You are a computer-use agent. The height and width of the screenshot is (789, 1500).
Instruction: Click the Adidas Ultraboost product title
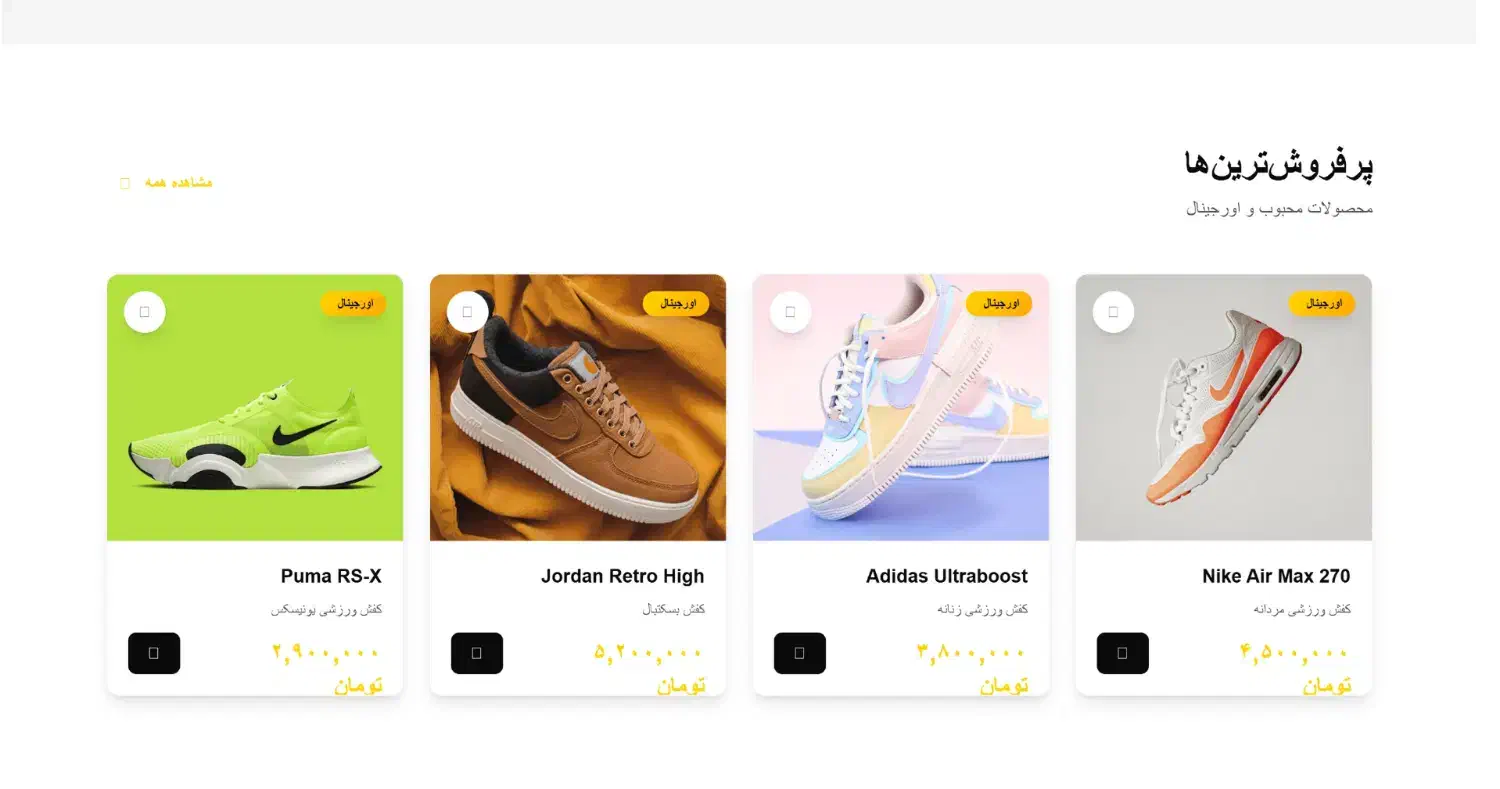pos(946,576)
